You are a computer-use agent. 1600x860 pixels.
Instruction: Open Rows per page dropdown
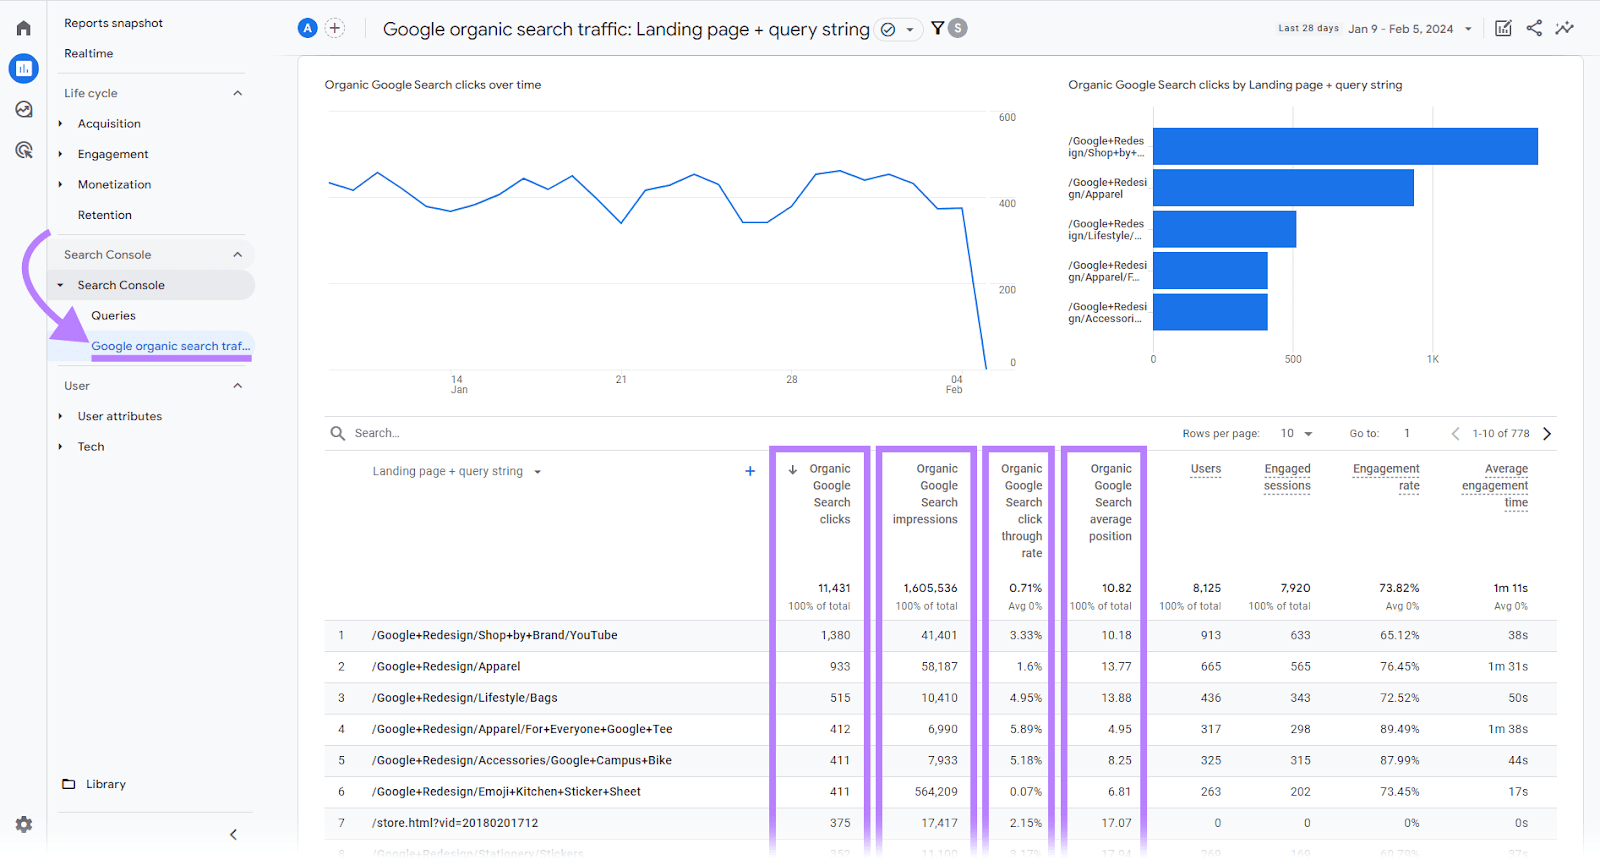click(x=1296, y=434)
